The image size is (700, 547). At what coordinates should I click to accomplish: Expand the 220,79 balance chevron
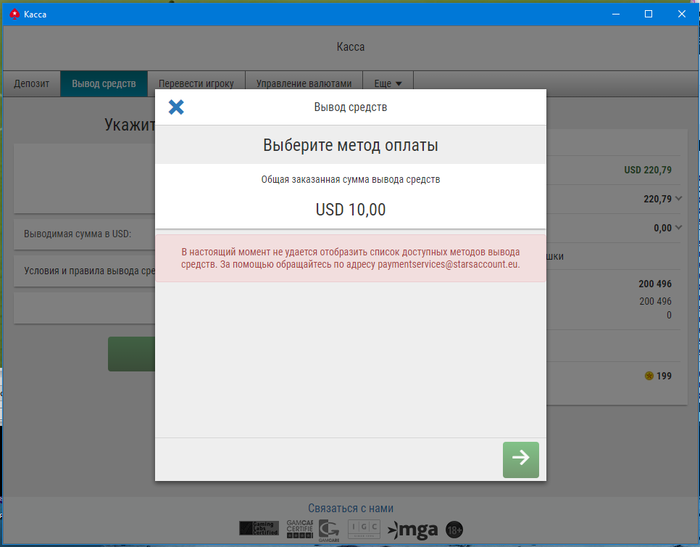point(679,198)
